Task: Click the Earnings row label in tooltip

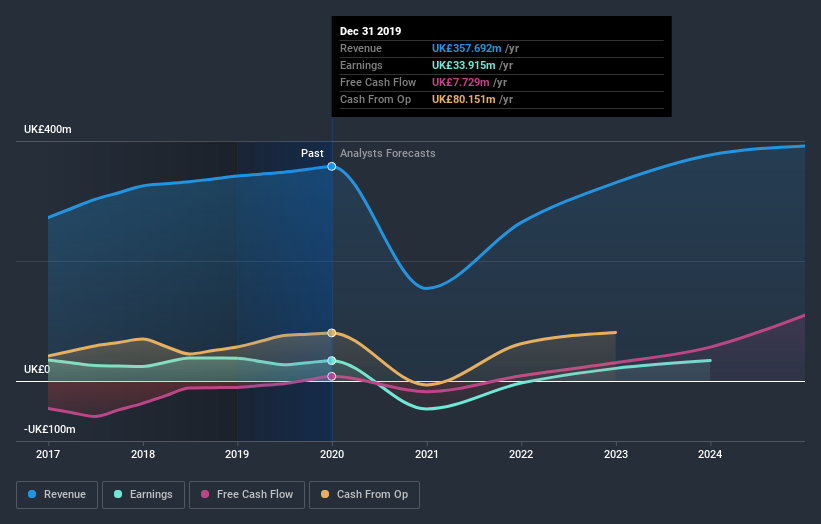Action: 361,65
